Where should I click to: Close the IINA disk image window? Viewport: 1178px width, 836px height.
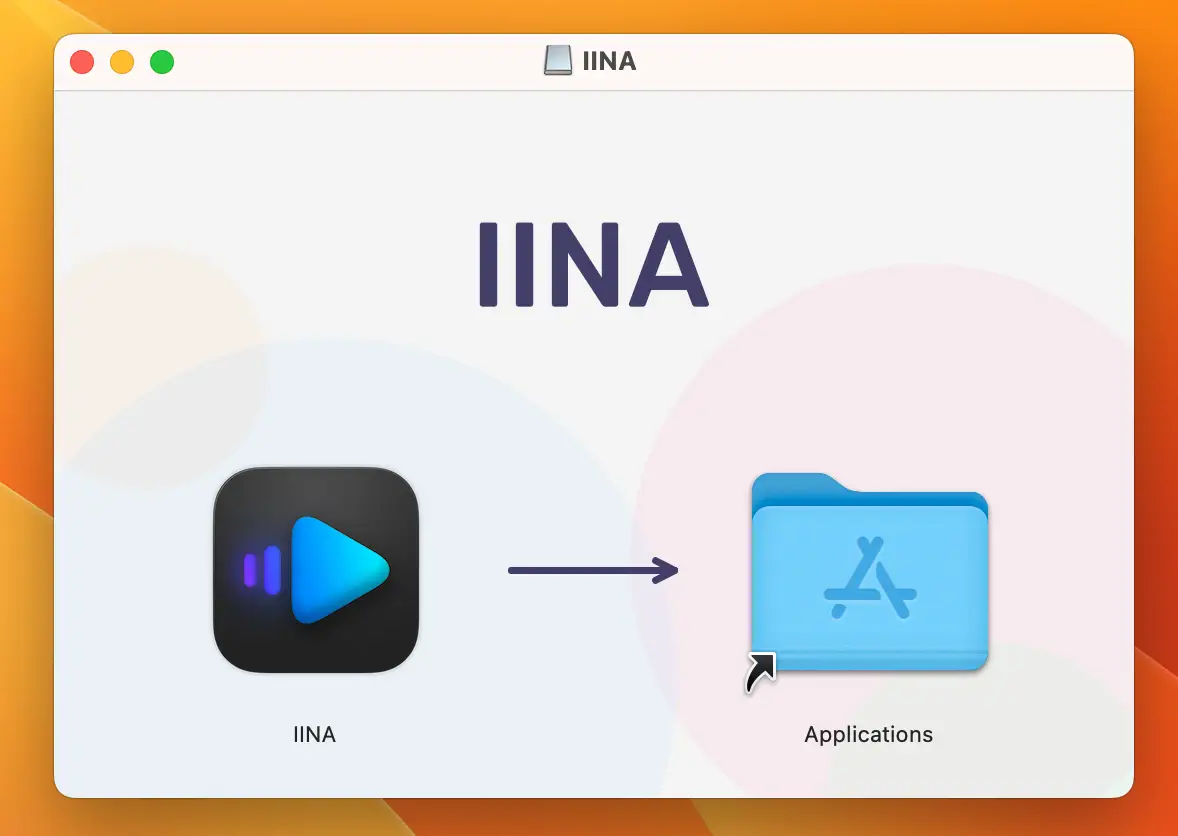coord(82,62)
